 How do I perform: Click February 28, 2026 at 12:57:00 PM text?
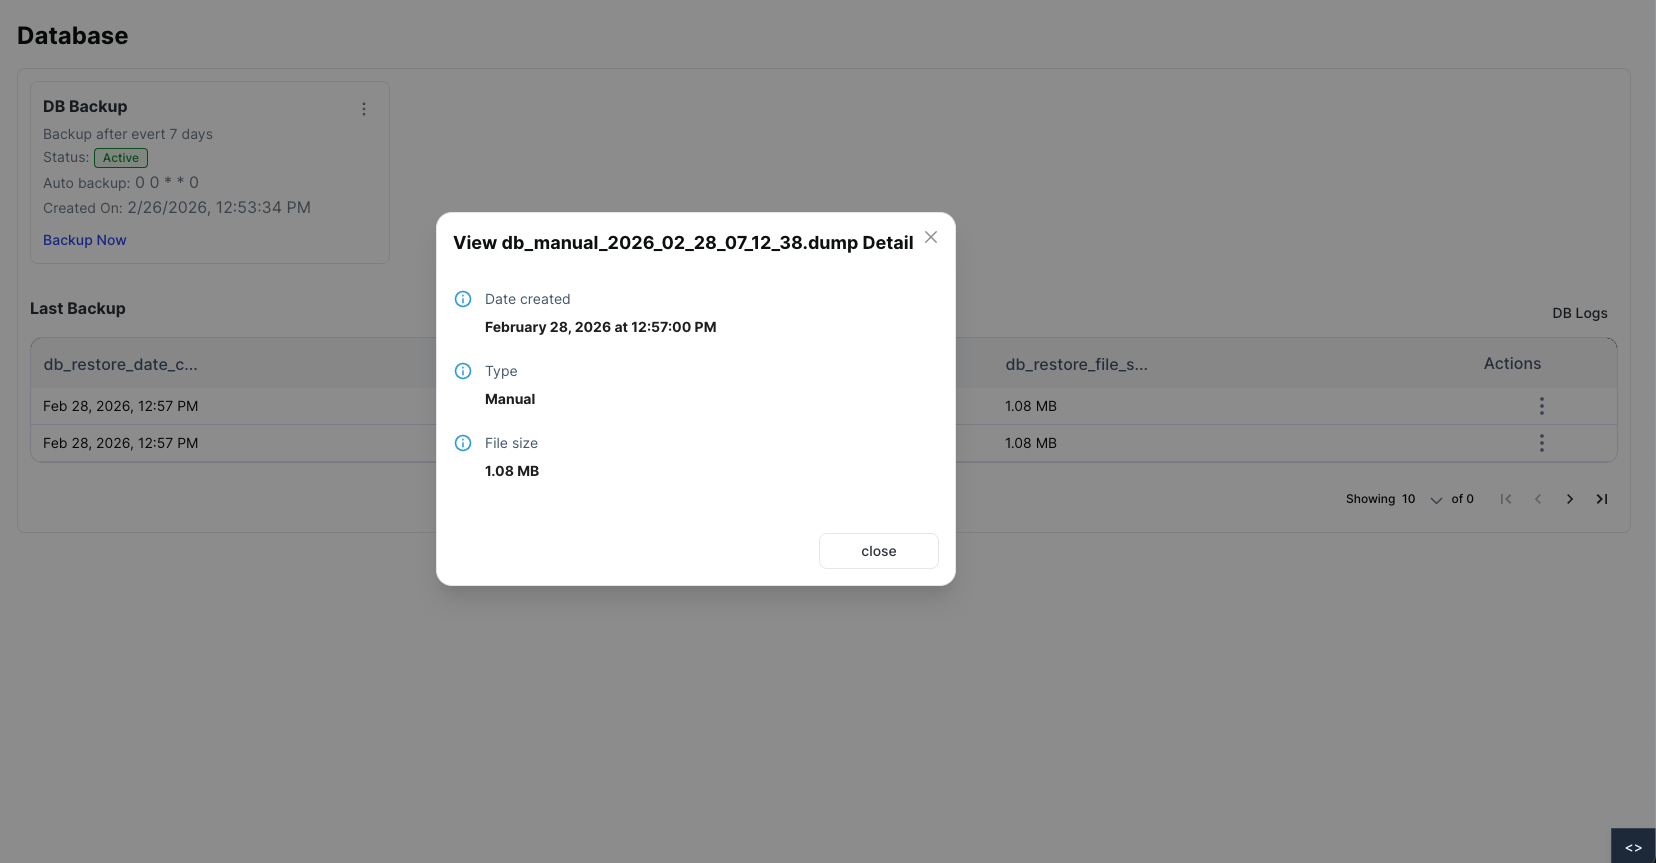(601, 327)
